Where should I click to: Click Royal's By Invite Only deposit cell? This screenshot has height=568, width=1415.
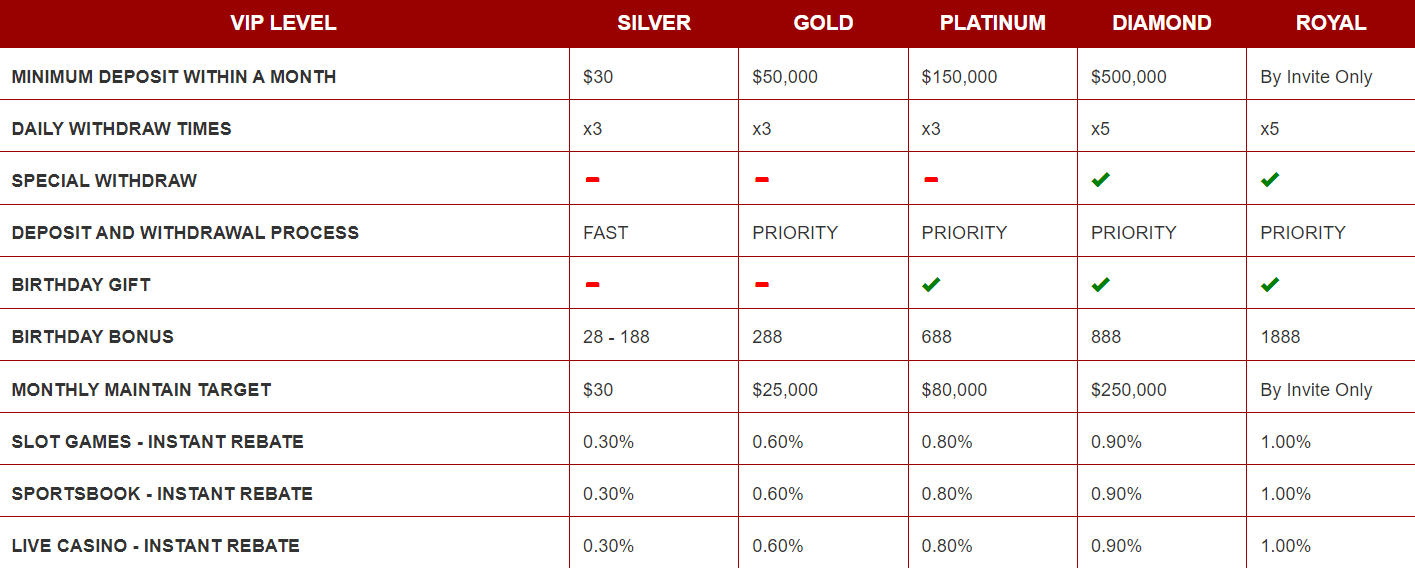pos(1316,77)
